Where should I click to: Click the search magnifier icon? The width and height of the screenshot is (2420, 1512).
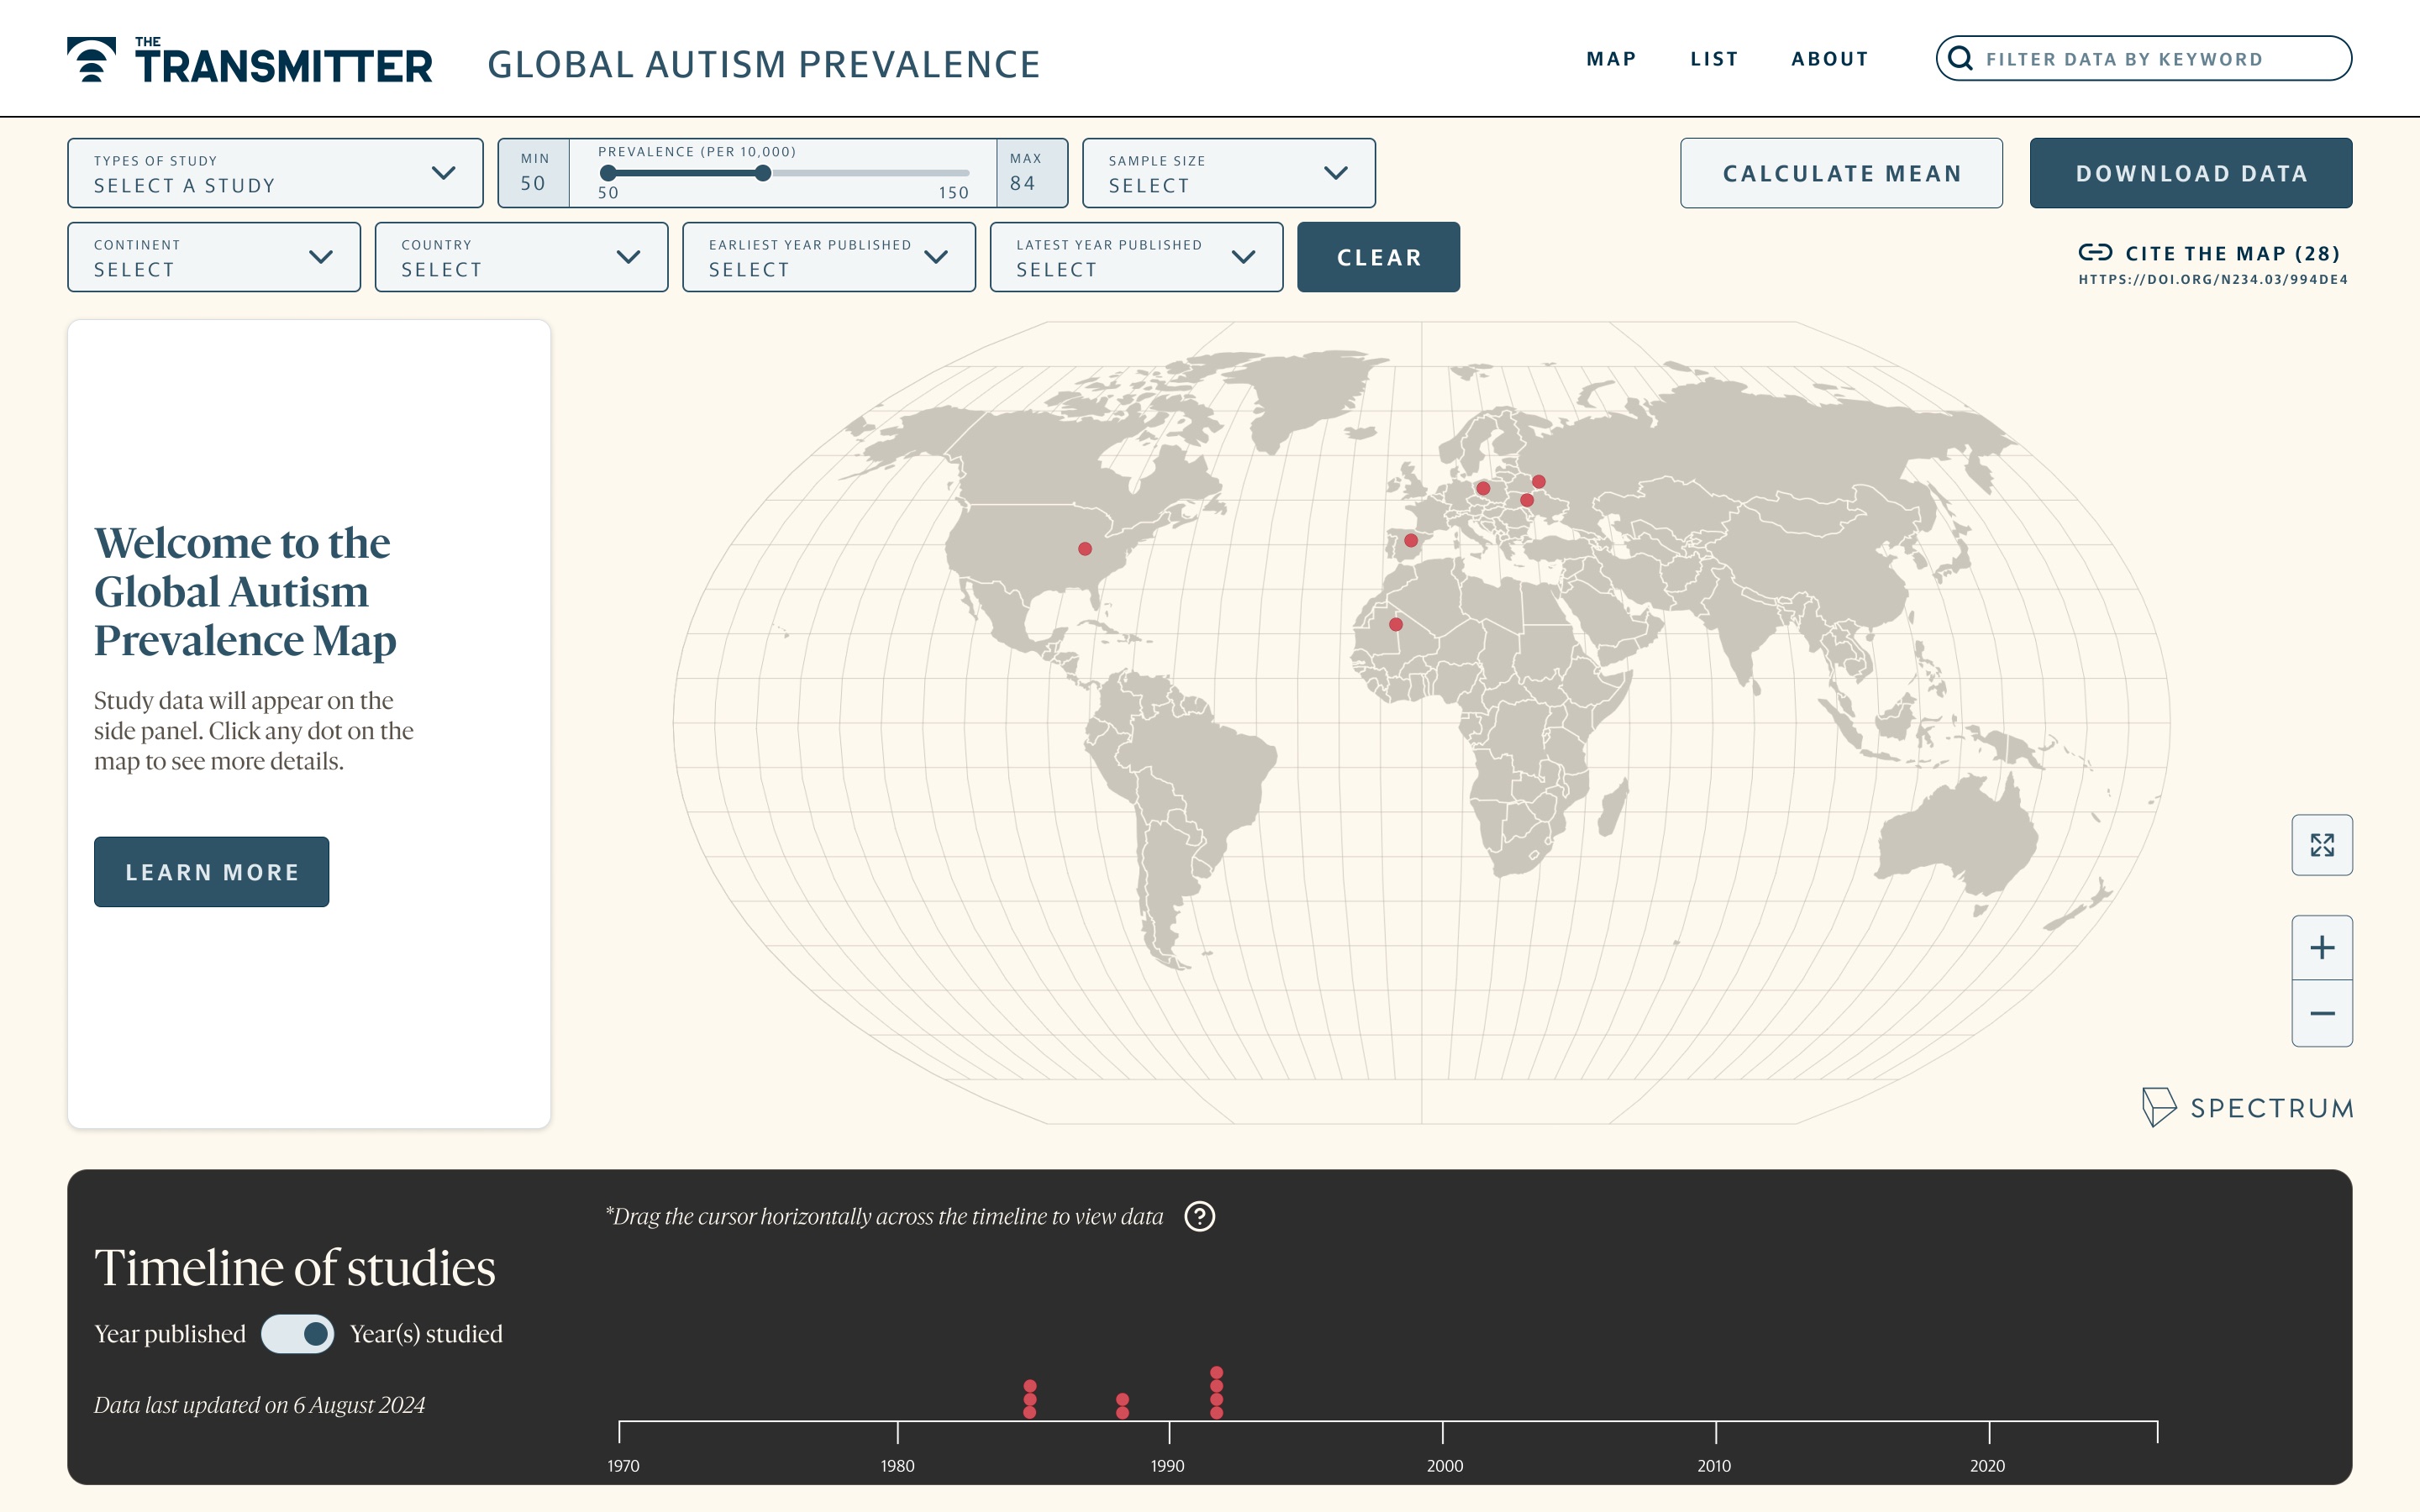(x=1960, y=58)
